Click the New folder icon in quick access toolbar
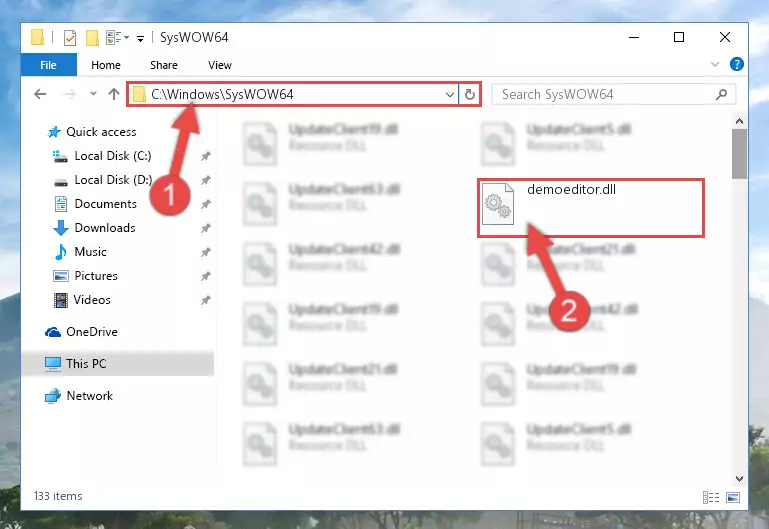This screenshot has width=769, height=529. click(92, 38)
